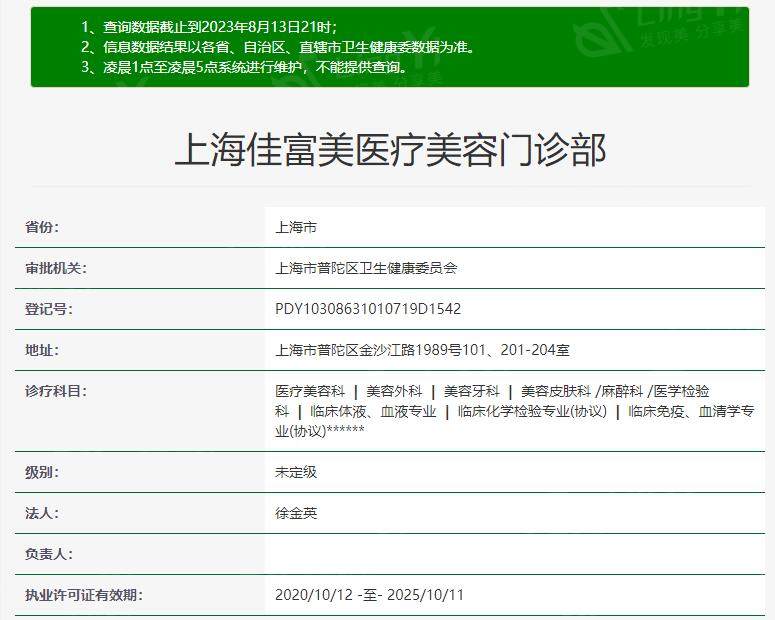
Task: Click the 临床体液、血液专业 entry
Action: (373, 411)
